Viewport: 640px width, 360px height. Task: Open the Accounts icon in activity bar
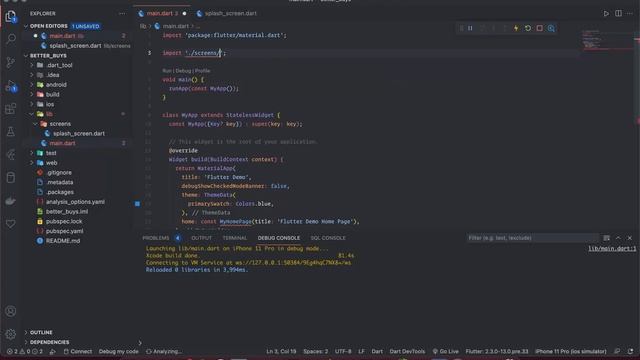(x=11, y=311)
